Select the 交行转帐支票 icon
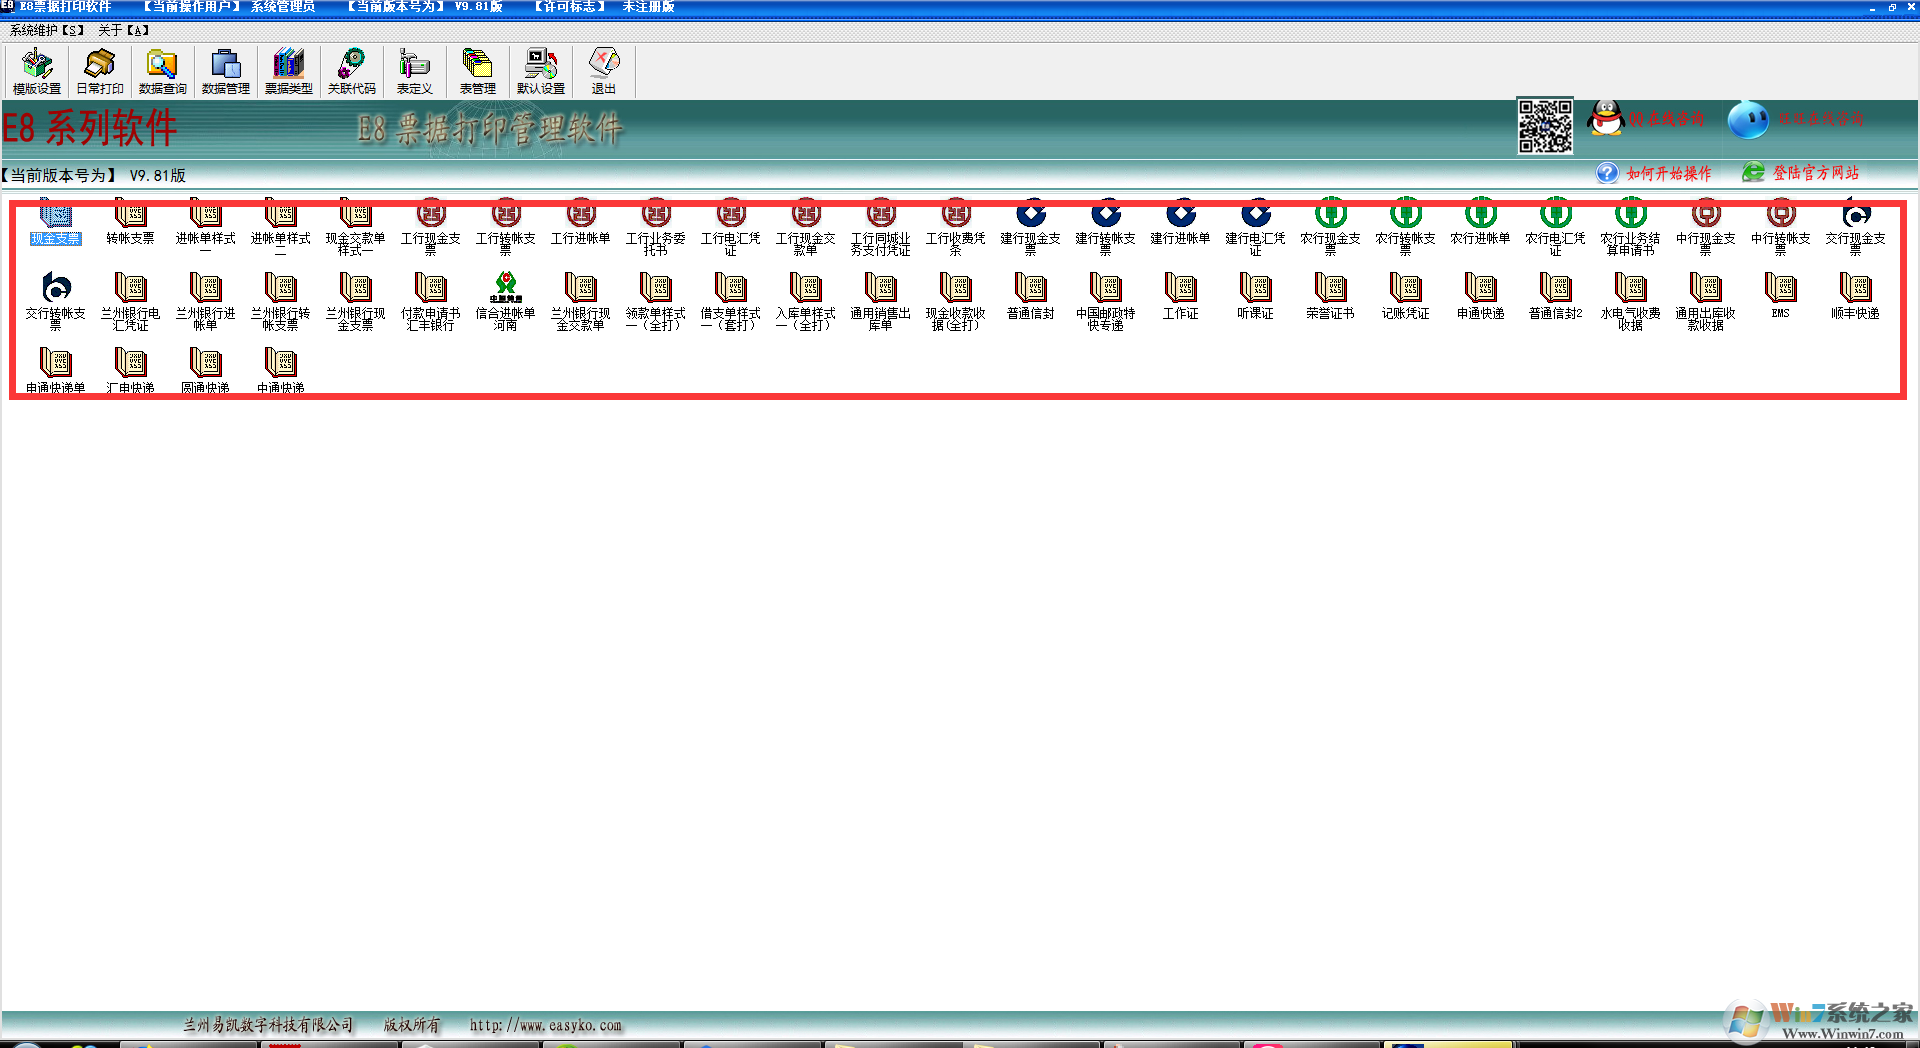This screenshot has height=1048, width=1920. coord(56,301)
